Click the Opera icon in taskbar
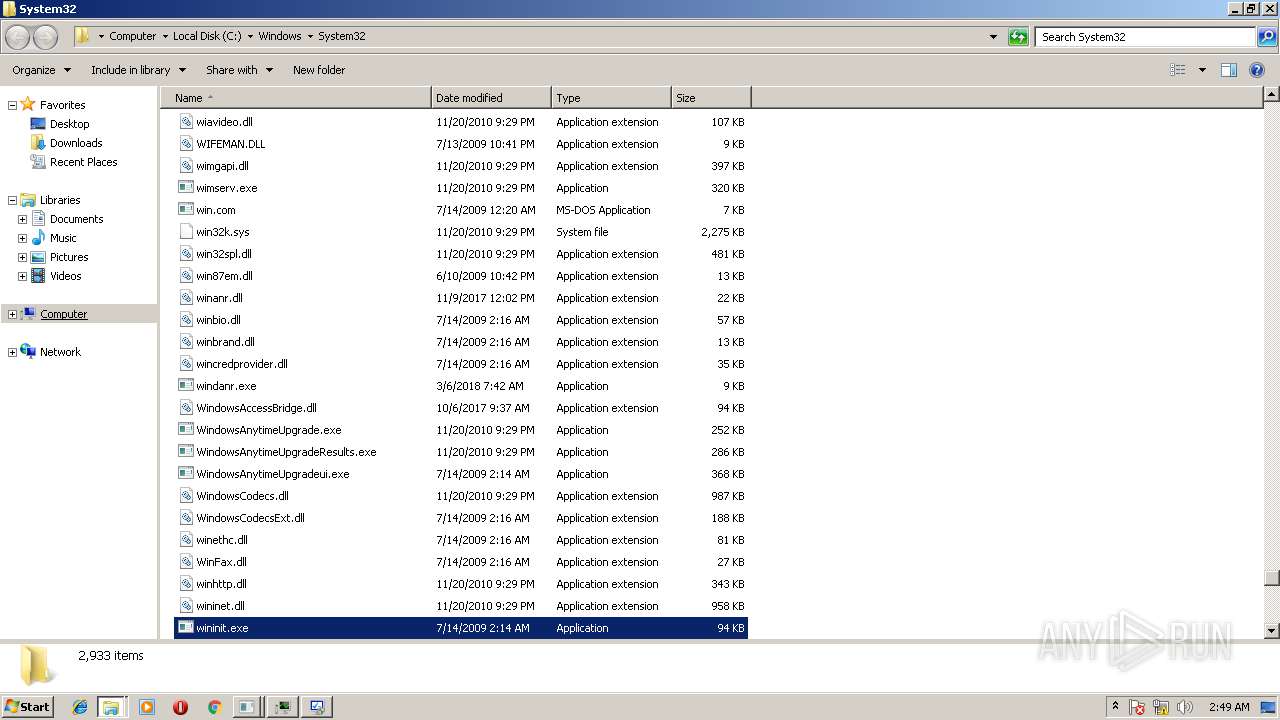Screen dimensions: 1280x720 point(180,707)
